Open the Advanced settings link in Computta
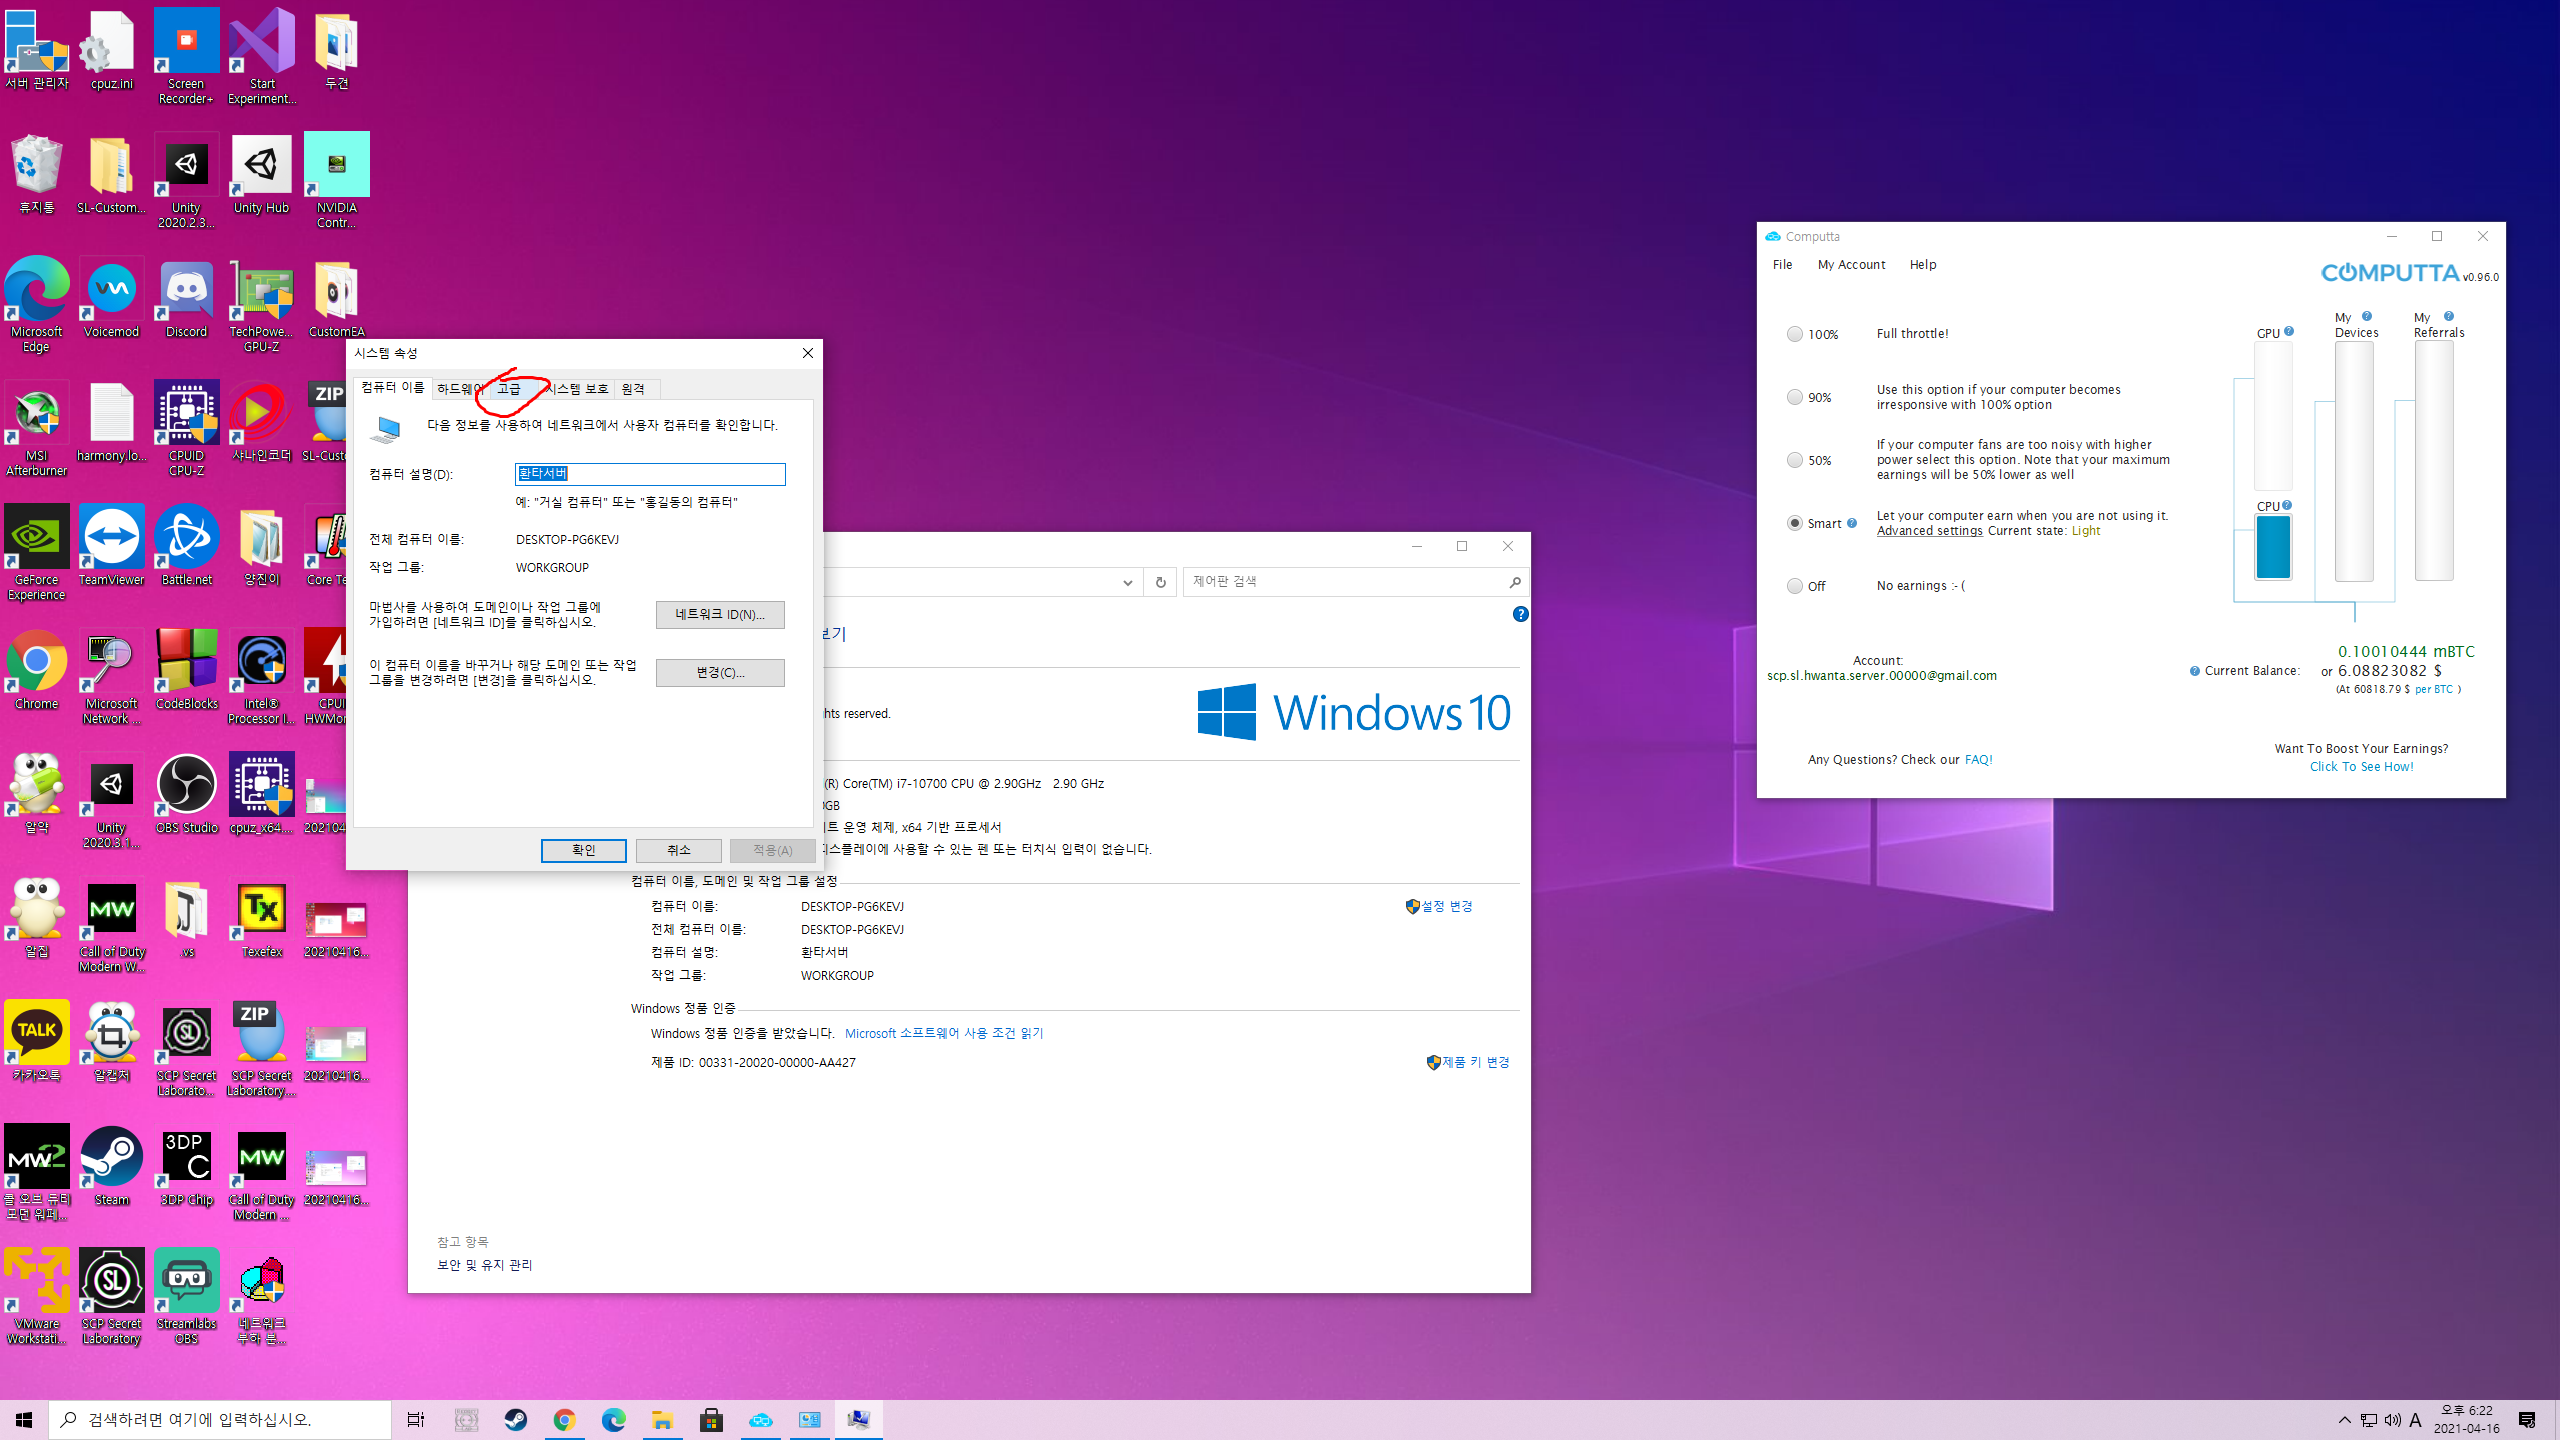The width and height of the screenshot is (2560, 1440). coord(1929,531)
